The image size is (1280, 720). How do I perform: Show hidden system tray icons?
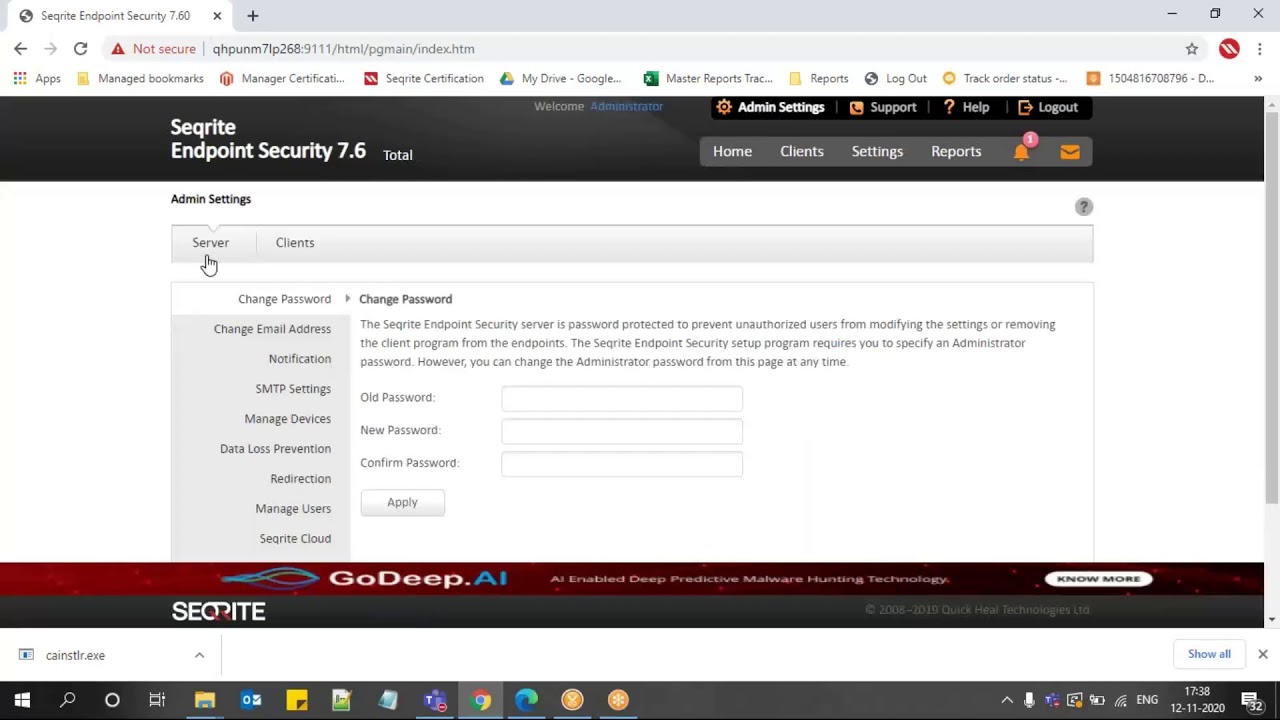[x=1007, y=700]
